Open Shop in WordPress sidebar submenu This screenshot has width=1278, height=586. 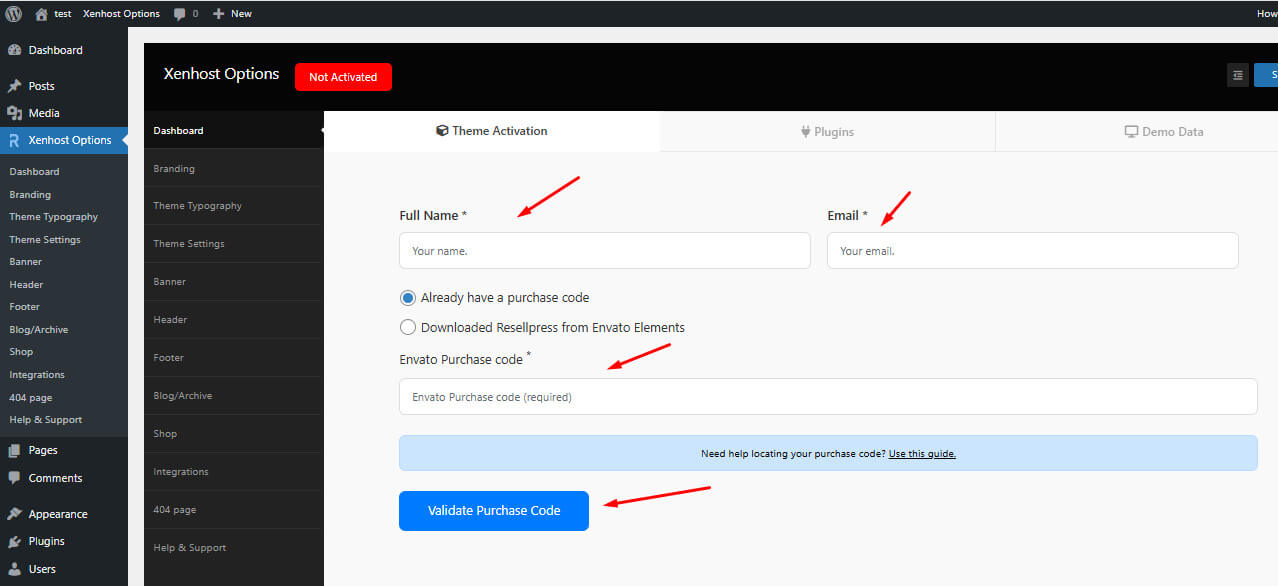pyautogui.click(x=21, y=352)
